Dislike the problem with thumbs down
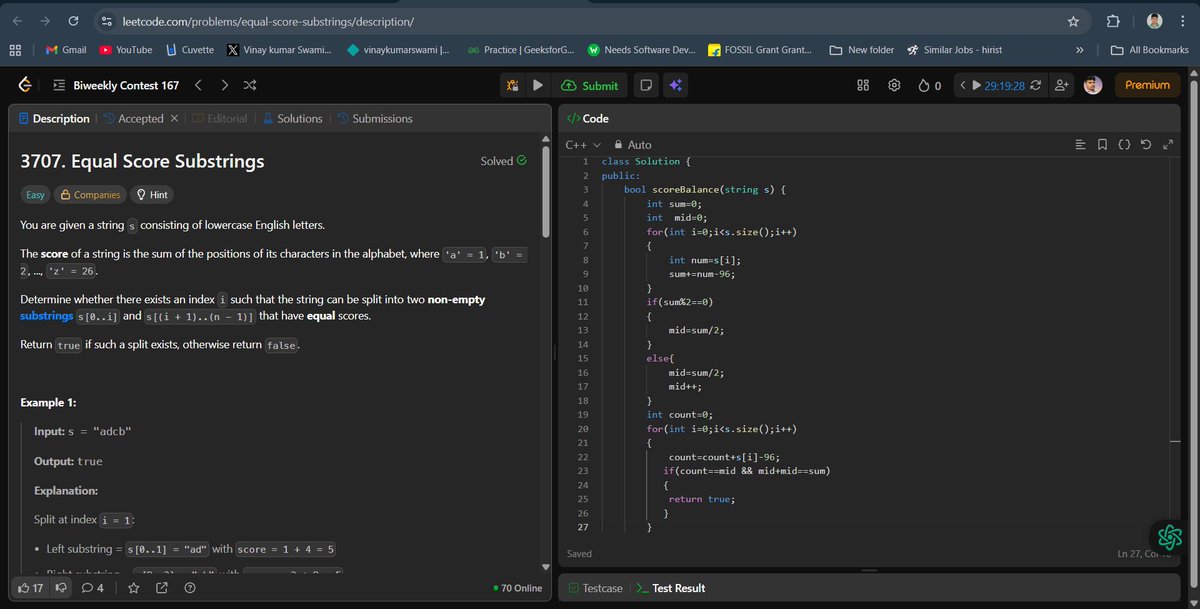Image resolution: width=1200 pixels, height=609 pixels. (61, 588)
